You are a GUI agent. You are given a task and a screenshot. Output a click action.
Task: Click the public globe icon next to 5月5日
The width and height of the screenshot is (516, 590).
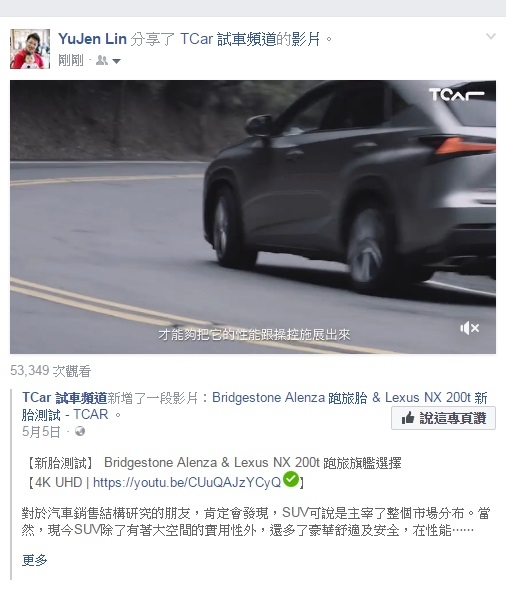click(80, 431)
